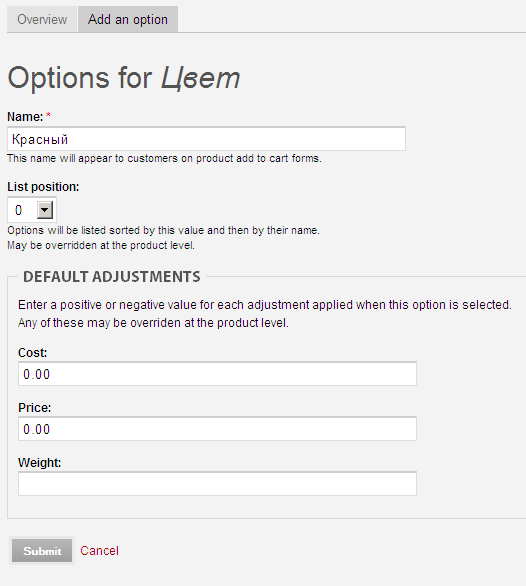Focus the Price input field
526x586 pixels.
point(217,429)
